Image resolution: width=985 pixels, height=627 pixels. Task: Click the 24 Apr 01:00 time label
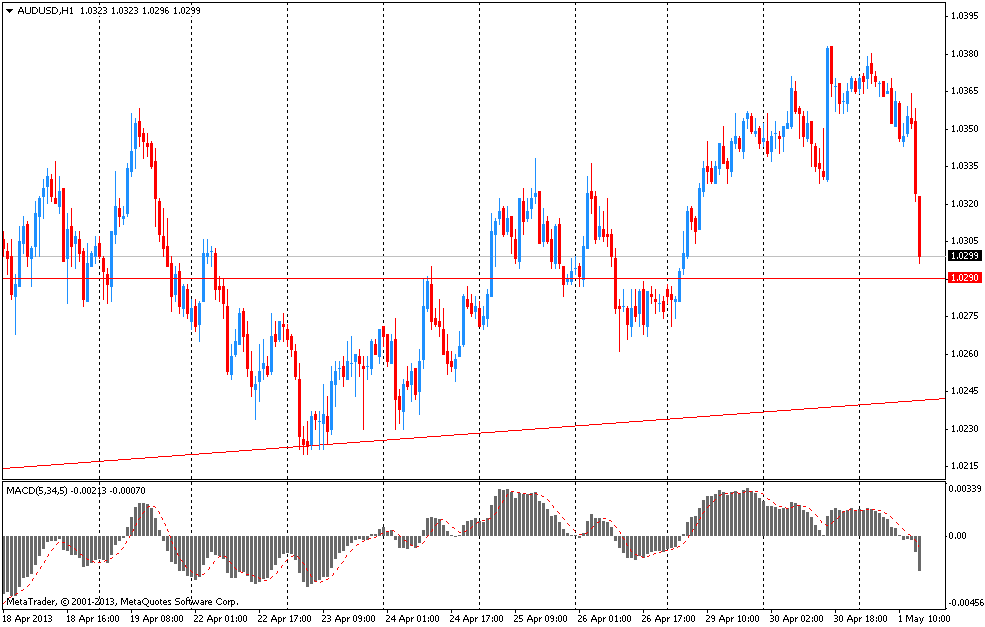(413, 619)
